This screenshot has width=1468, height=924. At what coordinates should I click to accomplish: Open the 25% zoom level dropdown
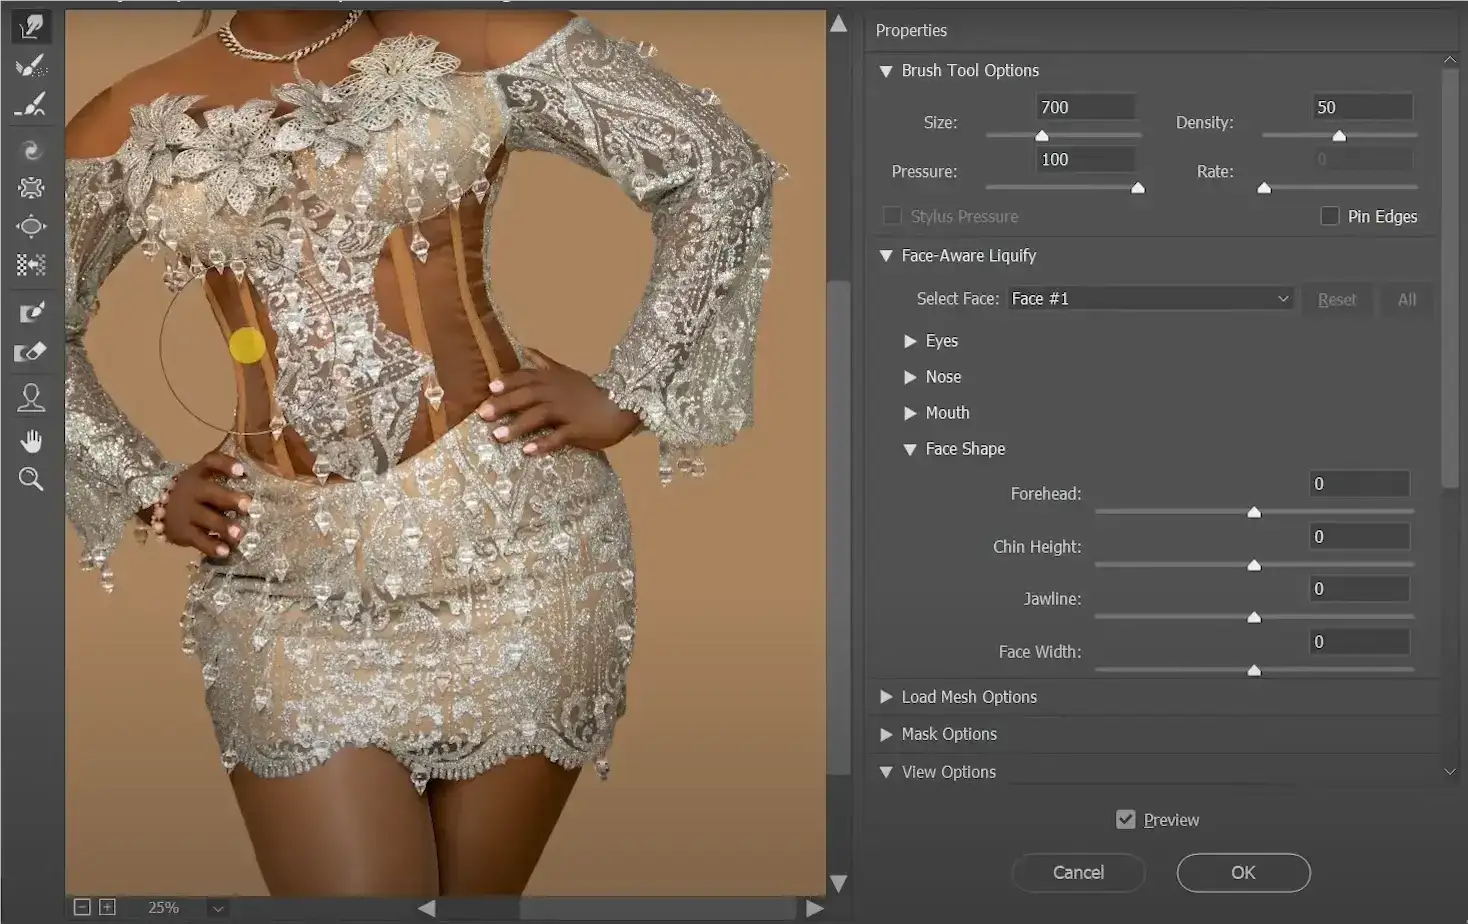(218, 908)
